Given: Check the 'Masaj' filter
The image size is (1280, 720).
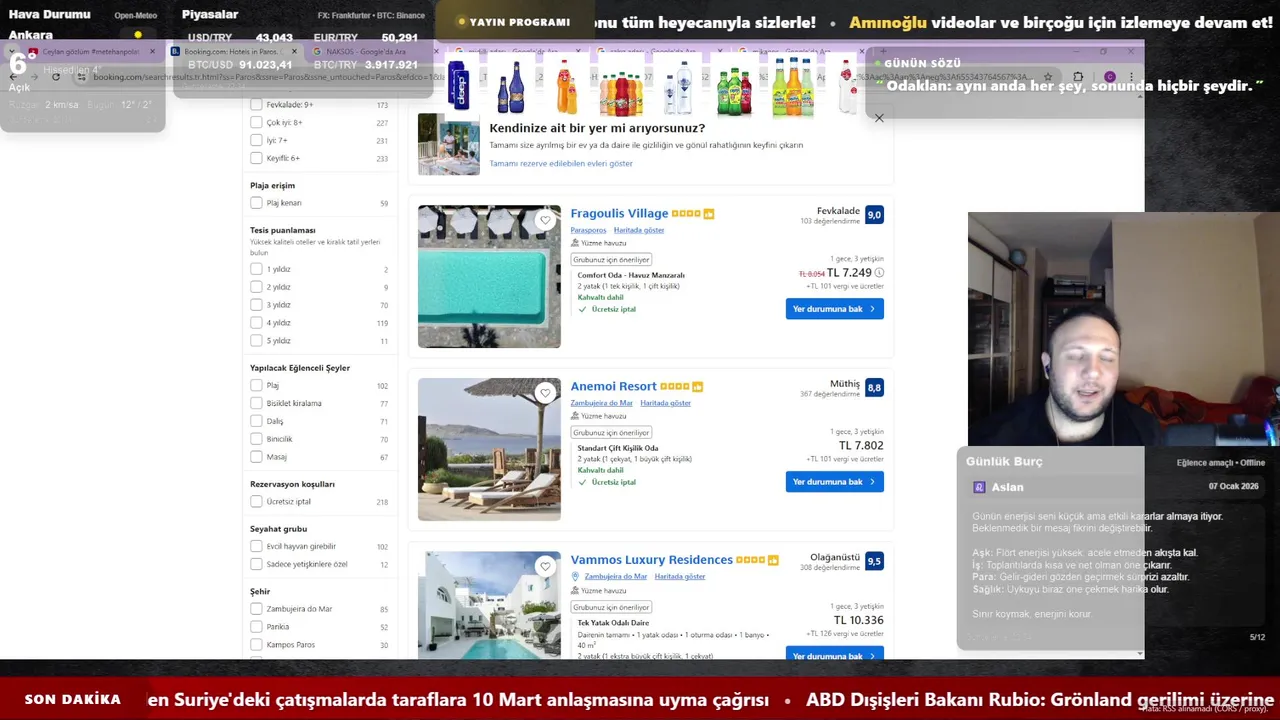Looking at the screenshot, I should click(256, 457).
